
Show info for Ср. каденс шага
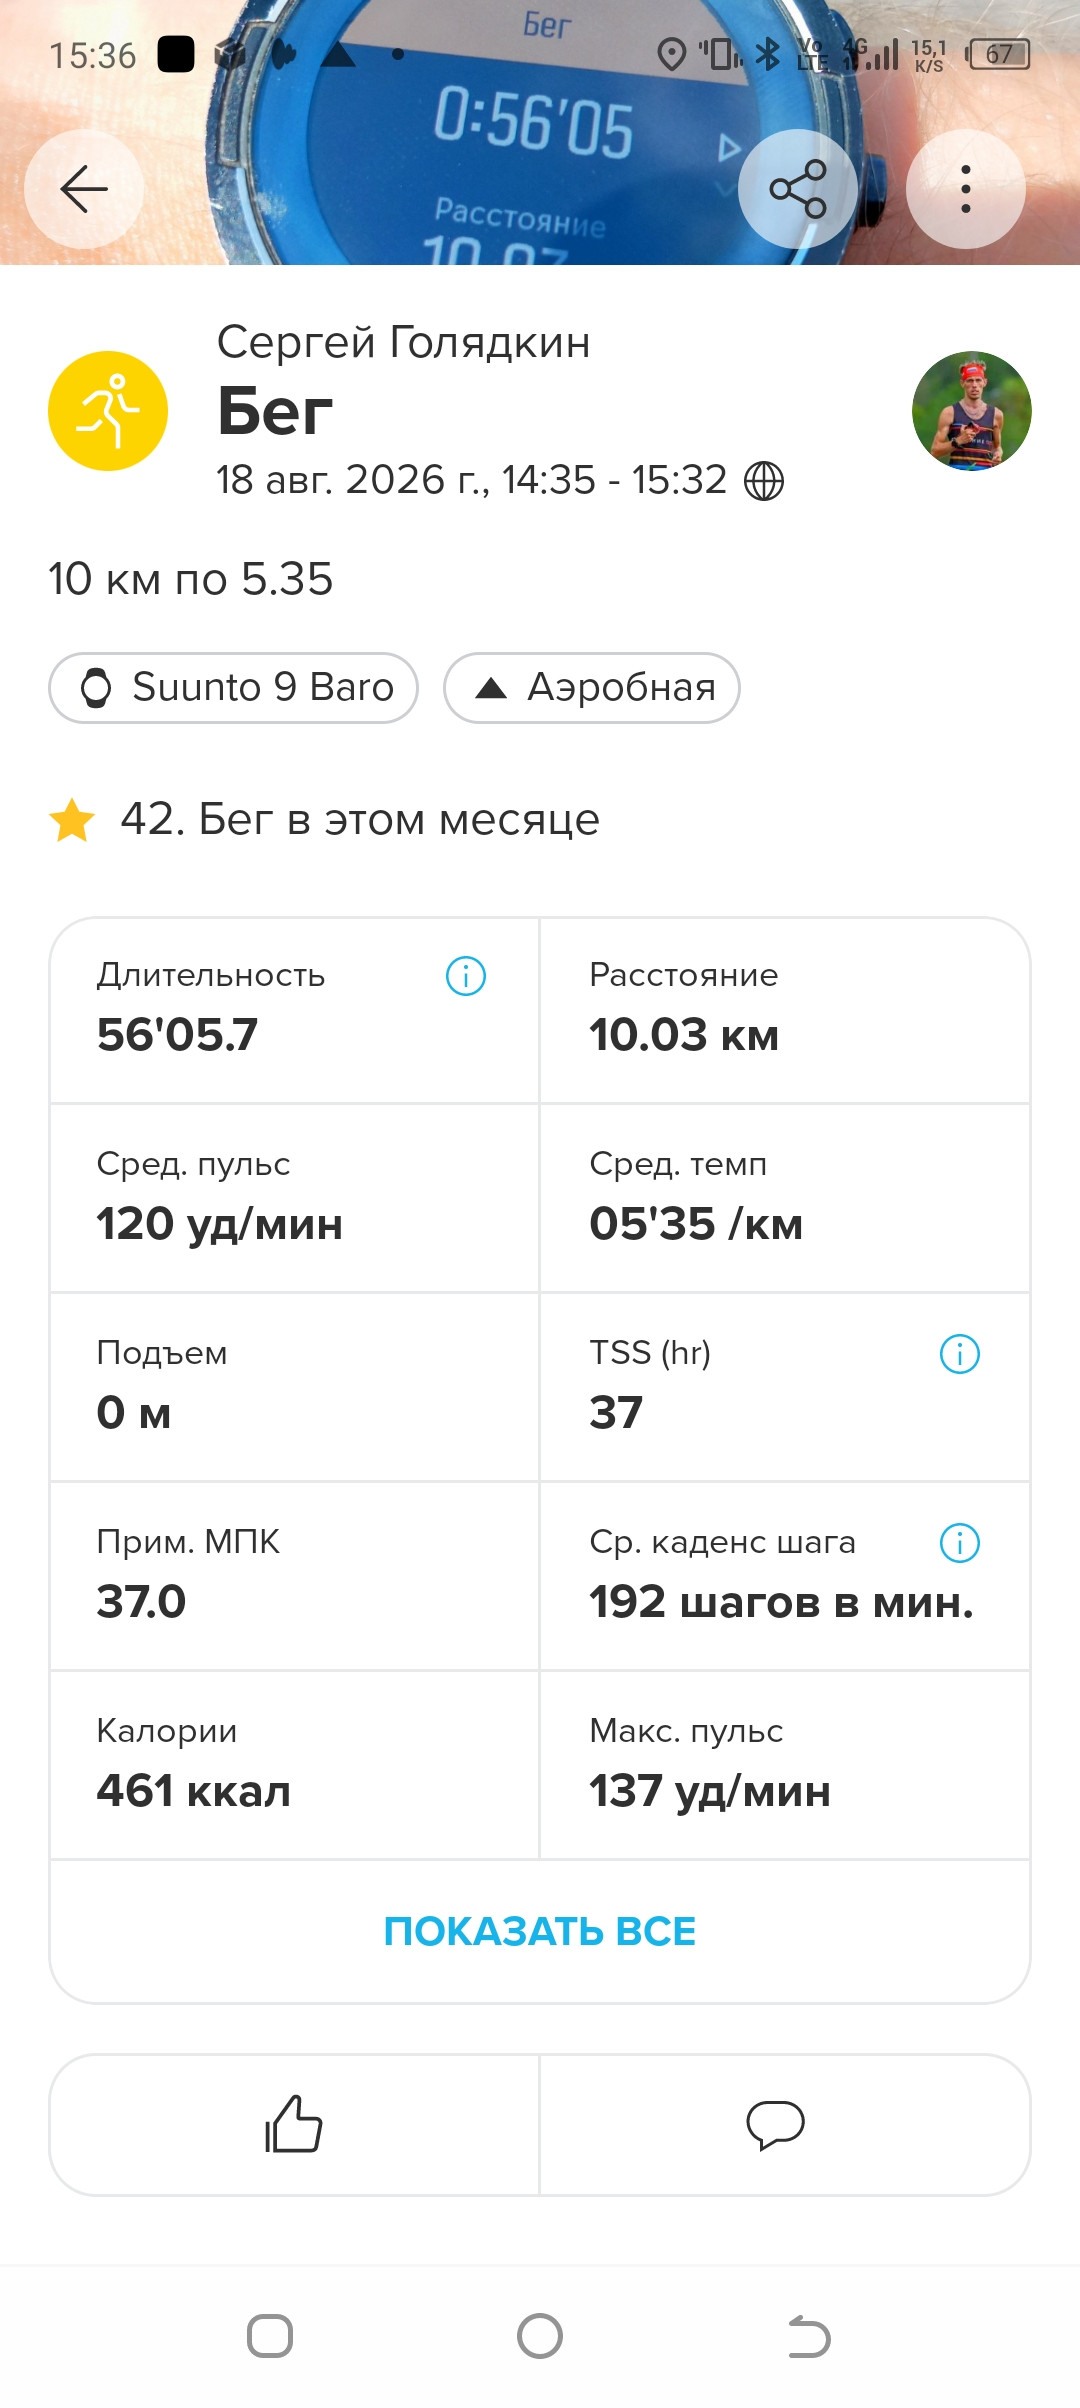click(960, 1543)
